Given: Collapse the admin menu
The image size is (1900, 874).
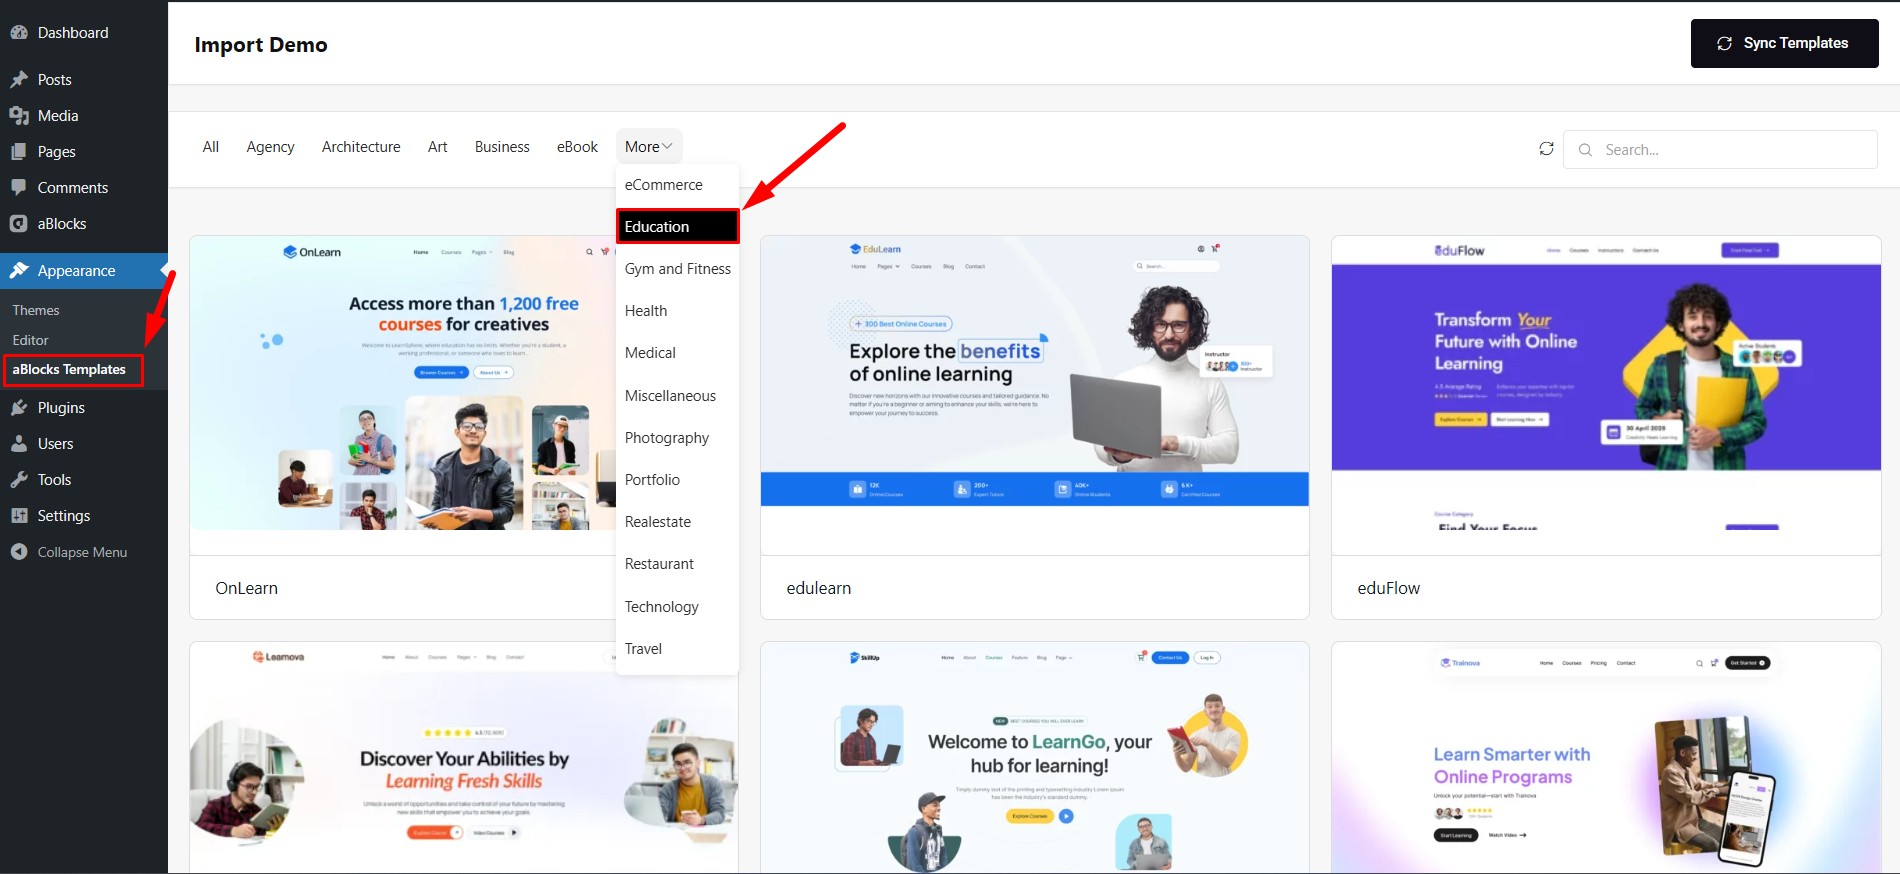Looking at the screenshot, I should [84, 552].
